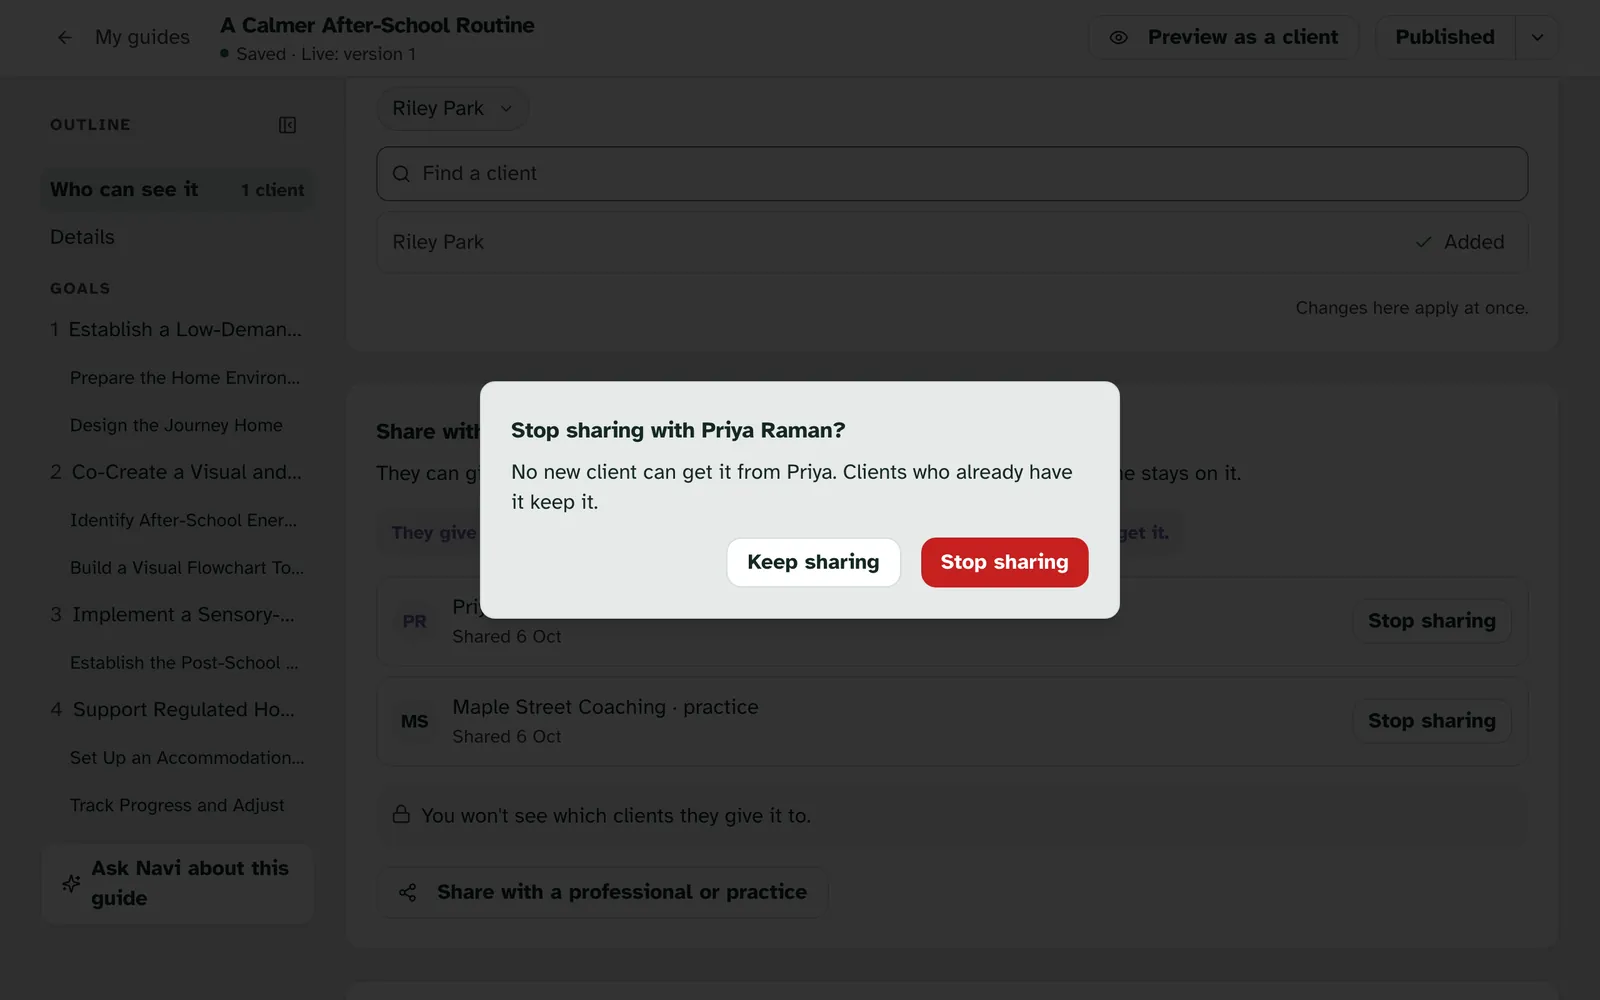Click the eye icon in Preview as a client
Screen dimensions: 1600x1000
pyautogui.click(x=1119, y=37)
